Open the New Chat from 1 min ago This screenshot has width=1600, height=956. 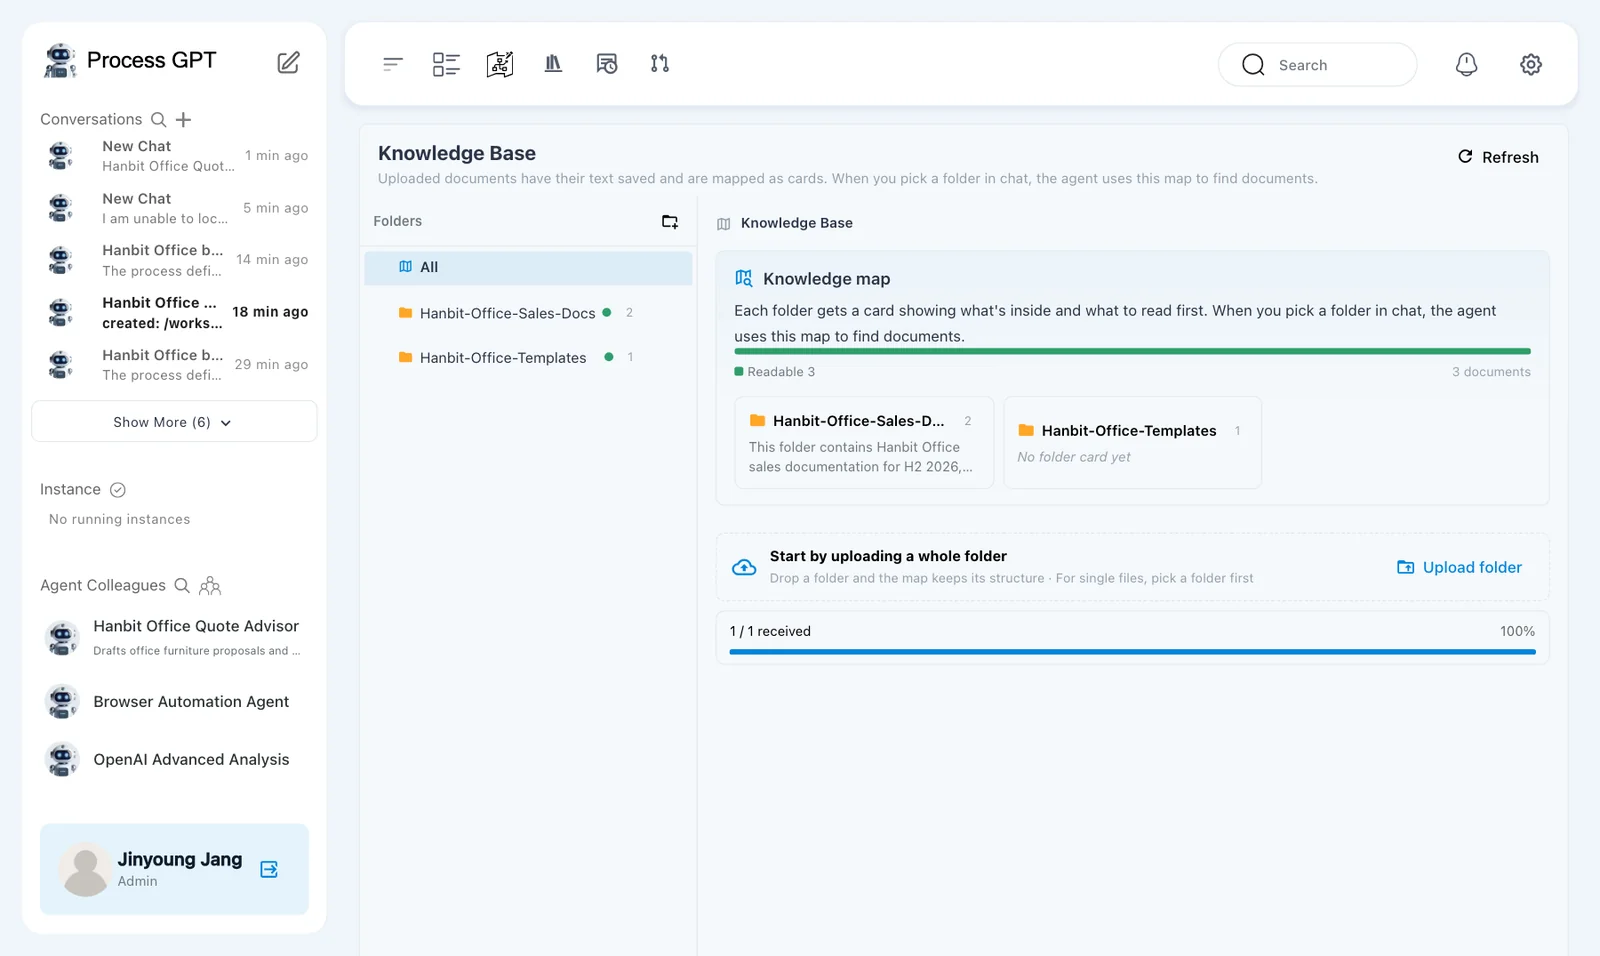coord(174,156)
